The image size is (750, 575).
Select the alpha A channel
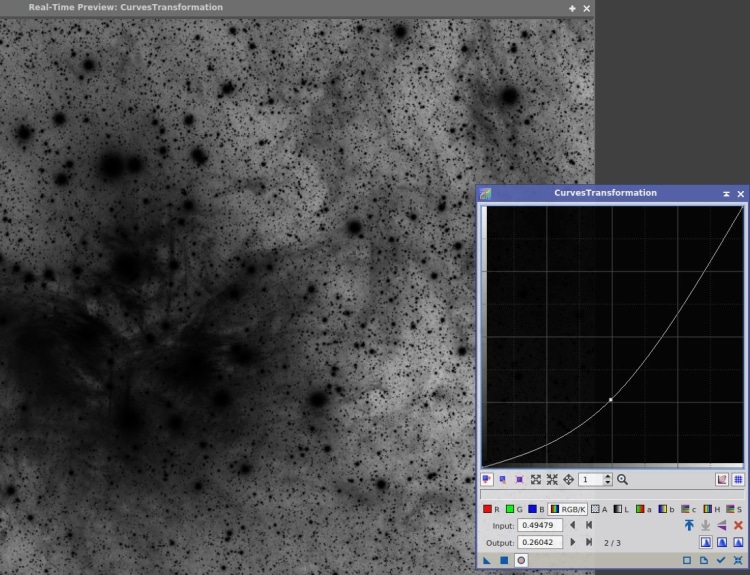click(x=599, y=509)
